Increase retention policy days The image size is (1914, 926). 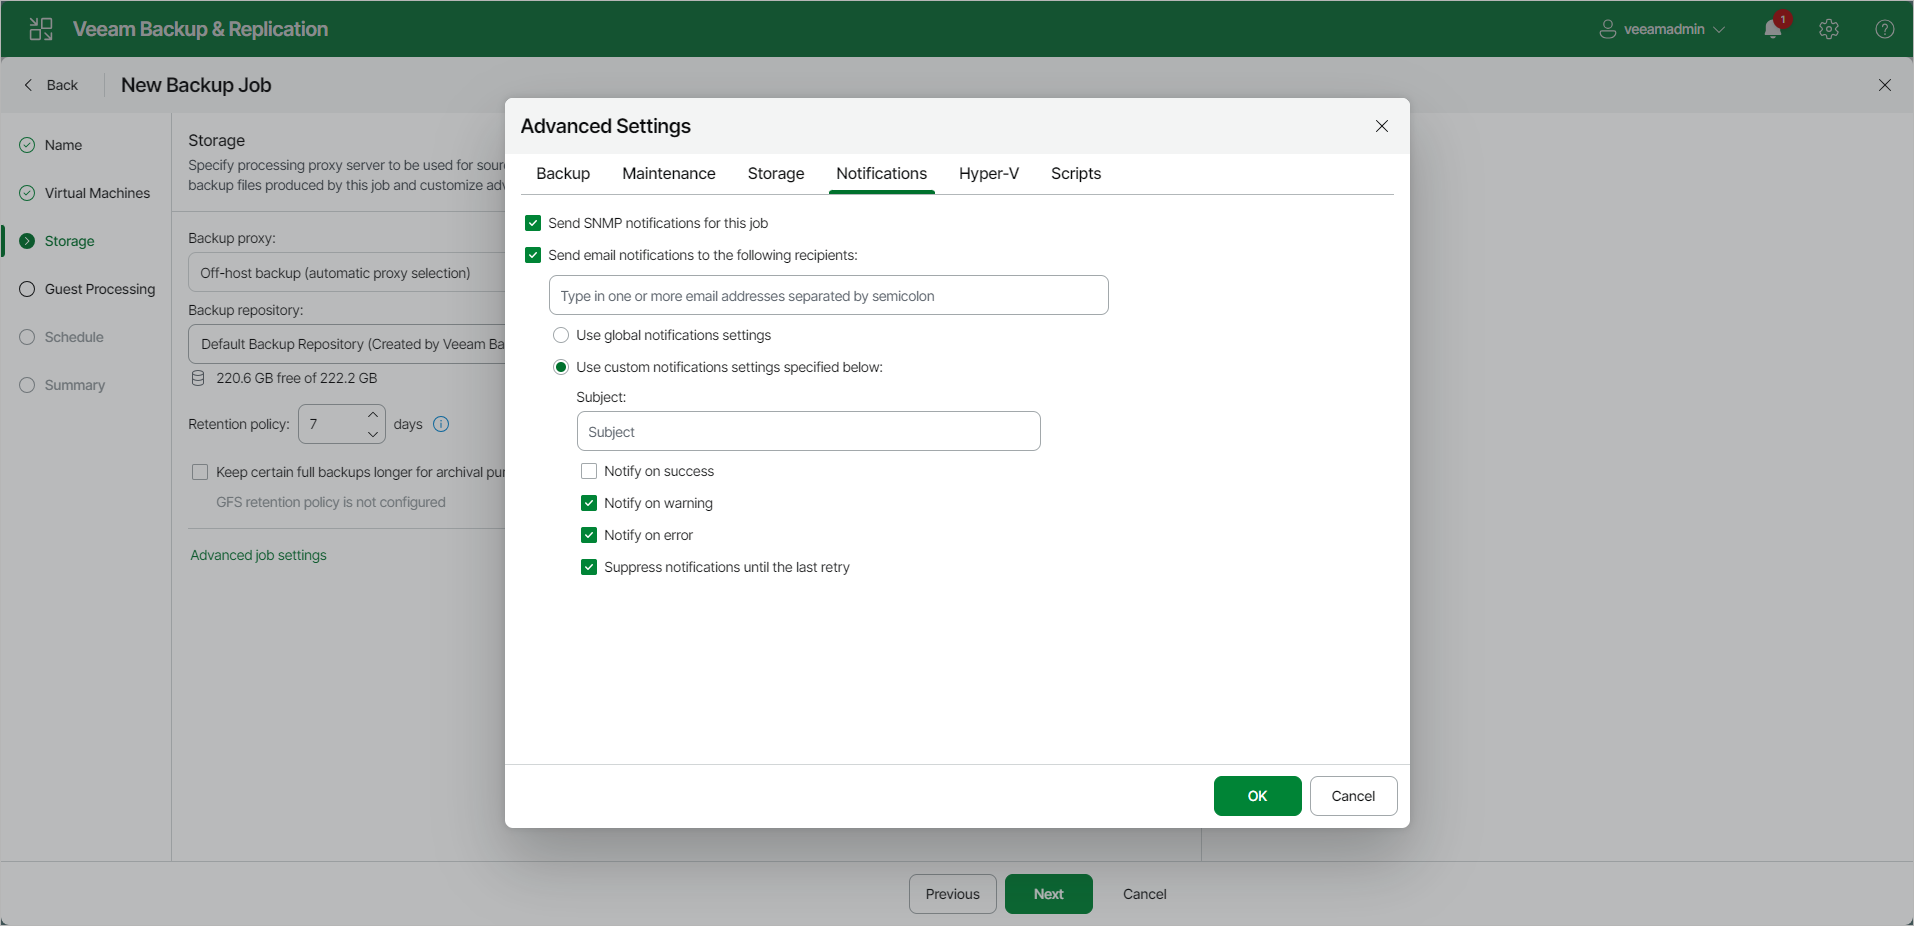pos(373,414)
